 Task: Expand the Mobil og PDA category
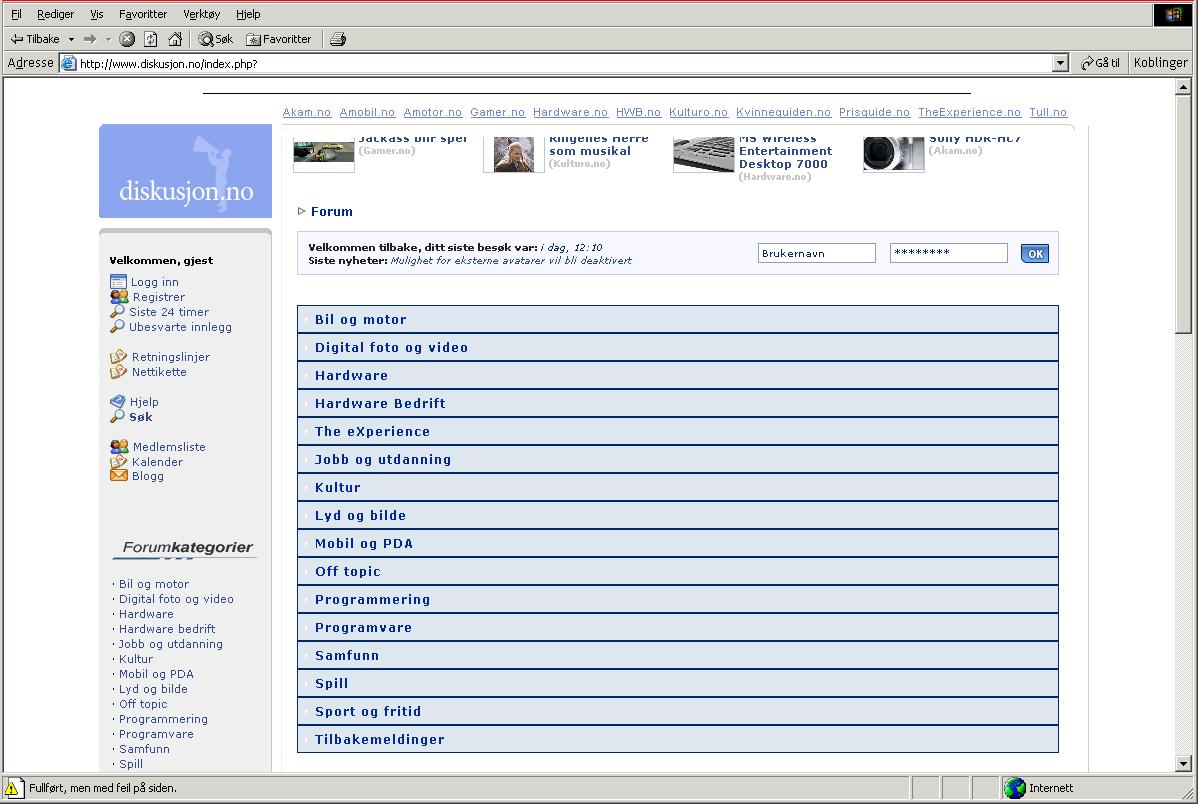pyautogui.click(x=677, y=544)
